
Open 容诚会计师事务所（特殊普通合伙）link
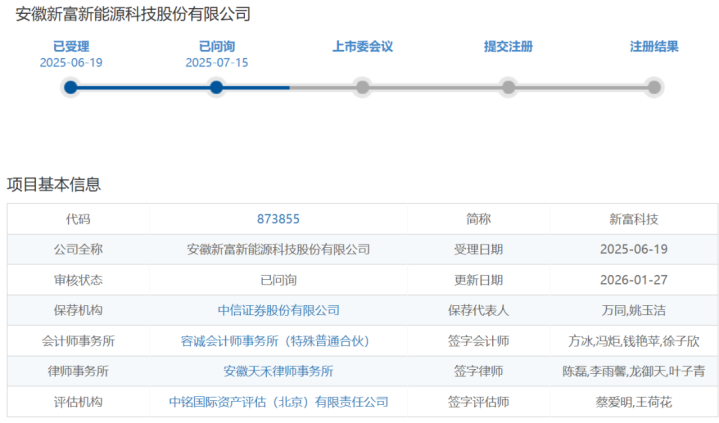[x=275, y=341]
